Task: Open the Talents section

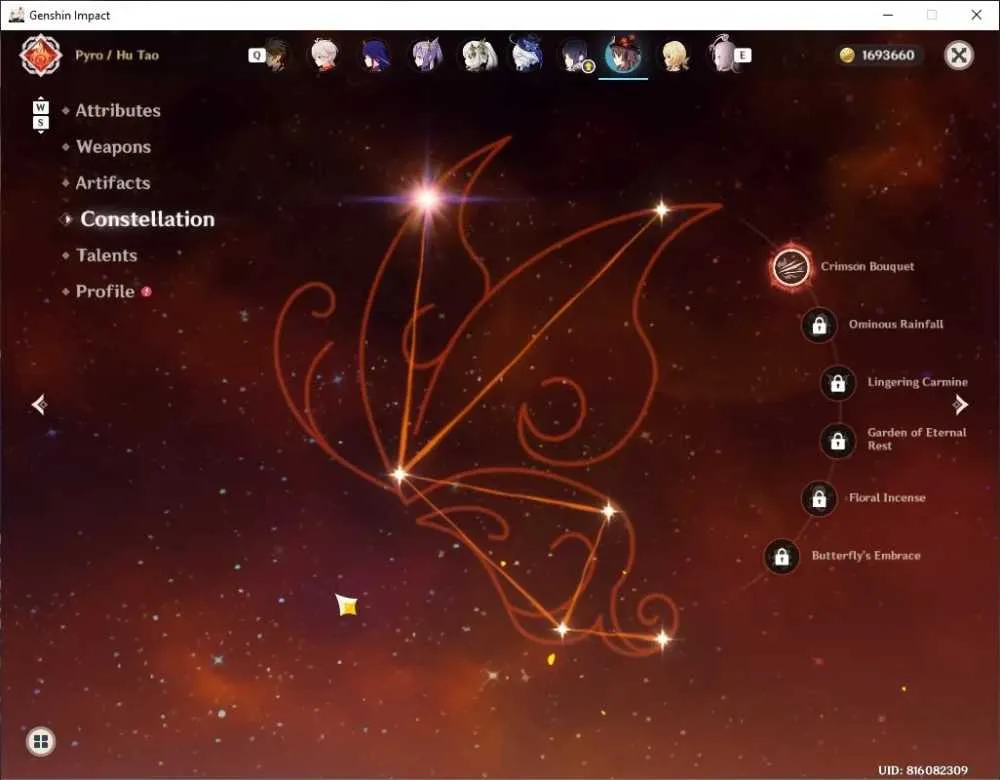Action: tap(107, 255)
